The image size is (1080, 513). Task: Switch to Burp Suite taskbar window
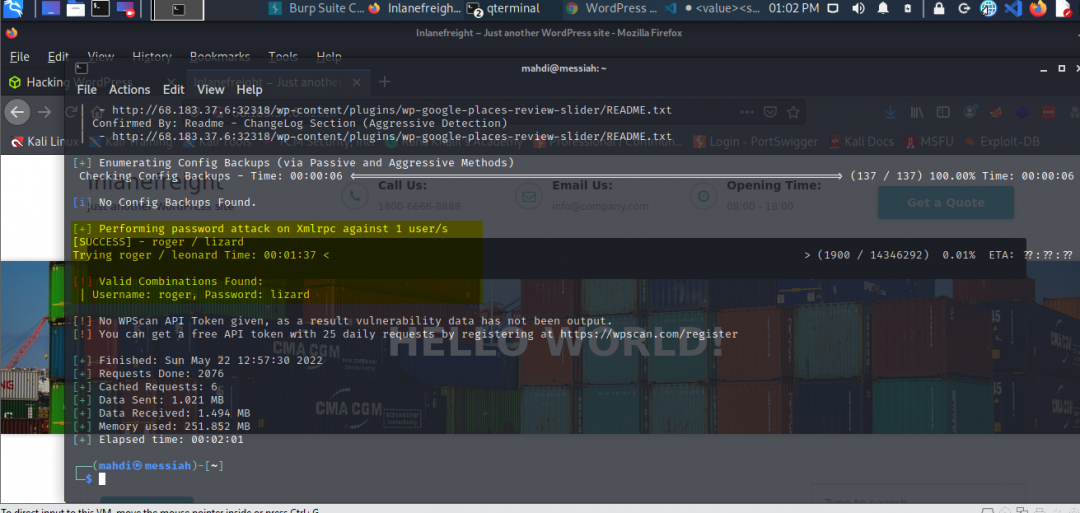tap(316, 9)
